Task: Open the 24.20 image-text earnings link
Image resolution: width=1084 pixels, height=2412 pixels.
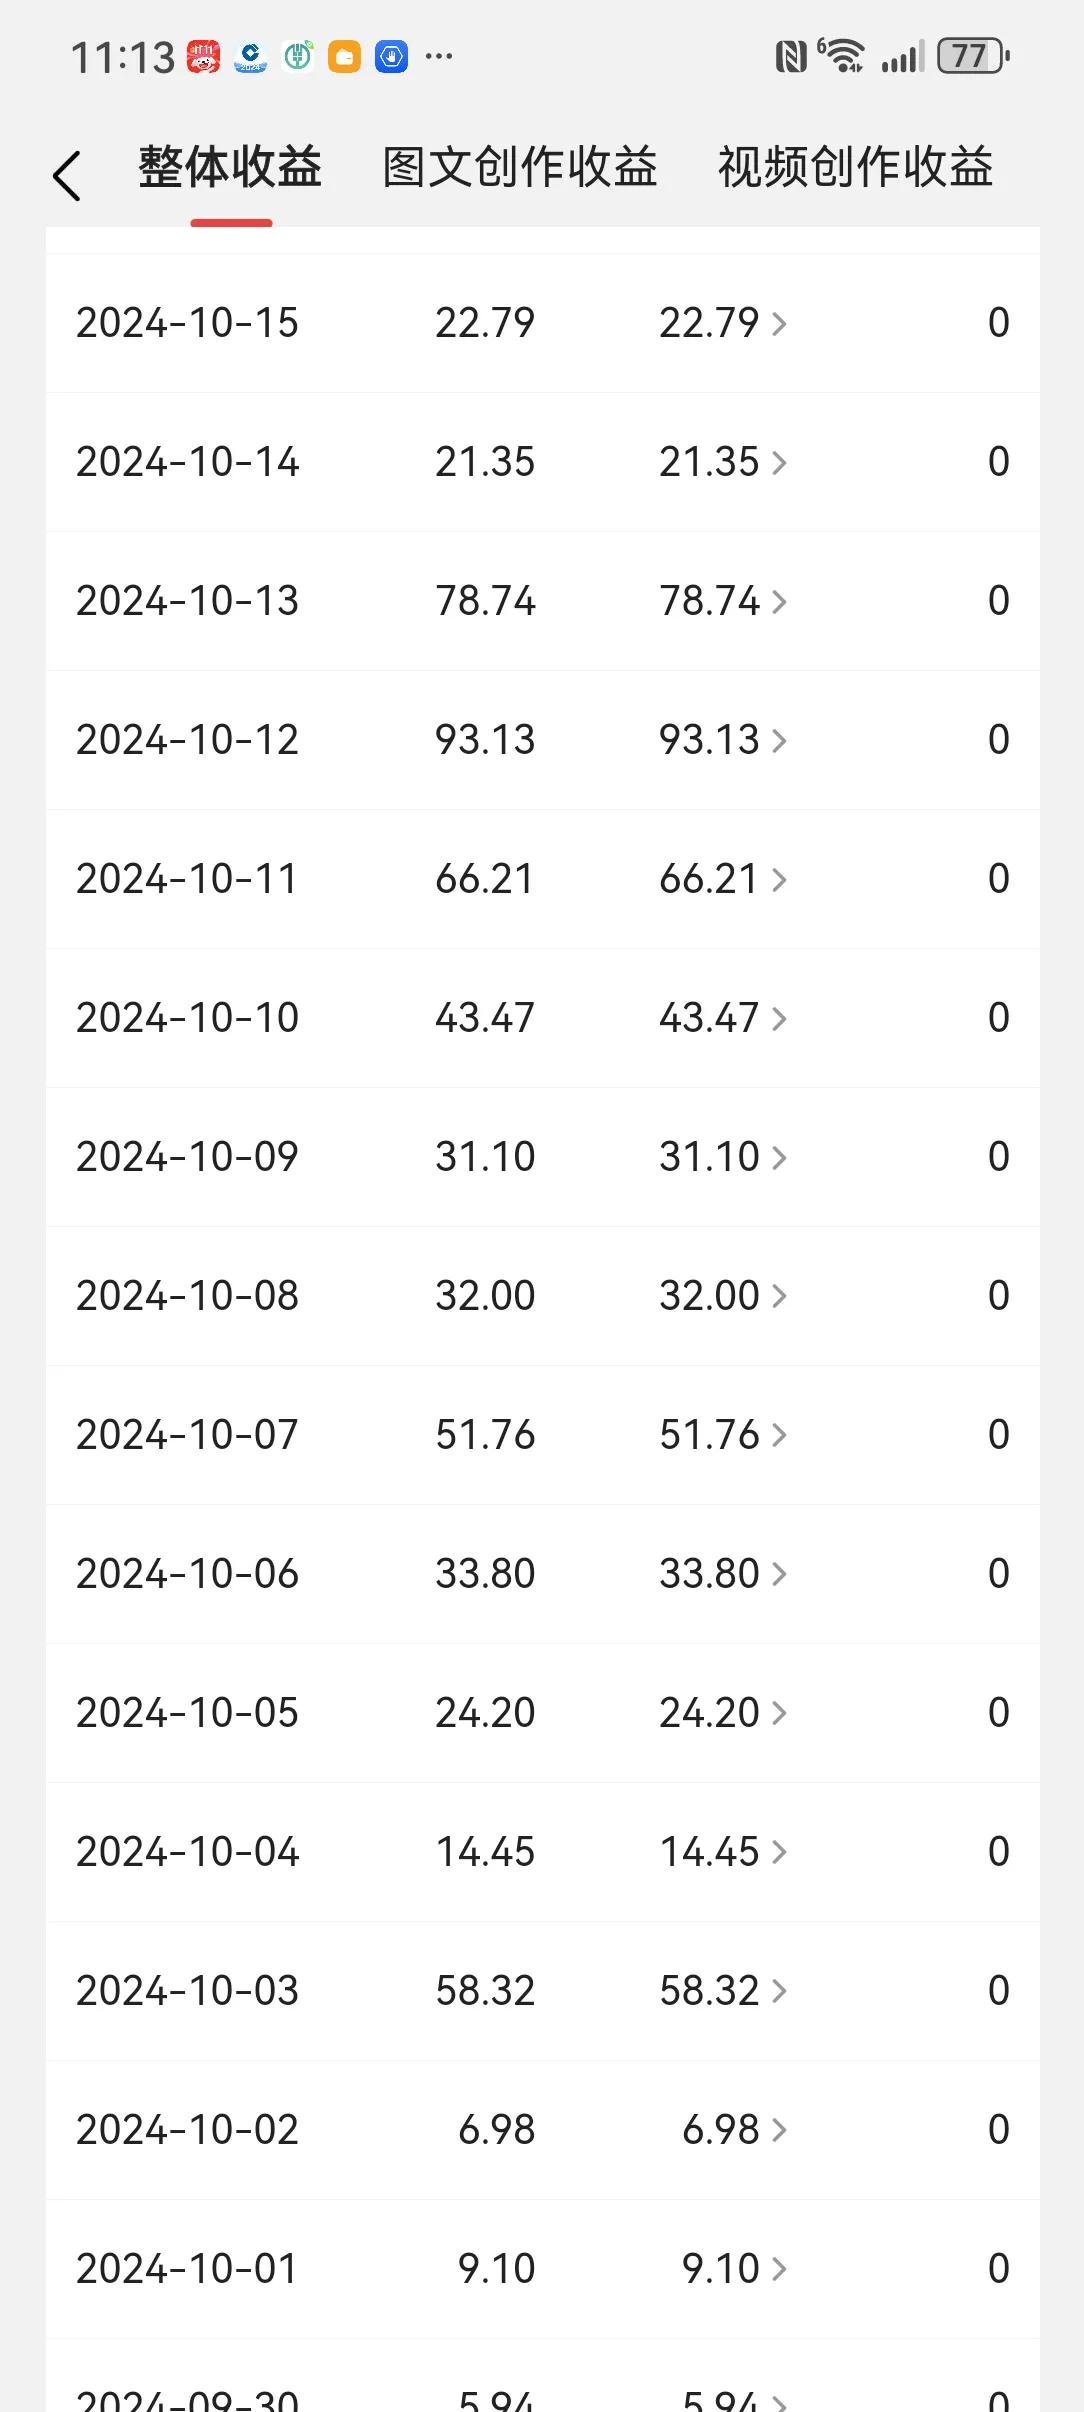Action: pos(722,1713)
